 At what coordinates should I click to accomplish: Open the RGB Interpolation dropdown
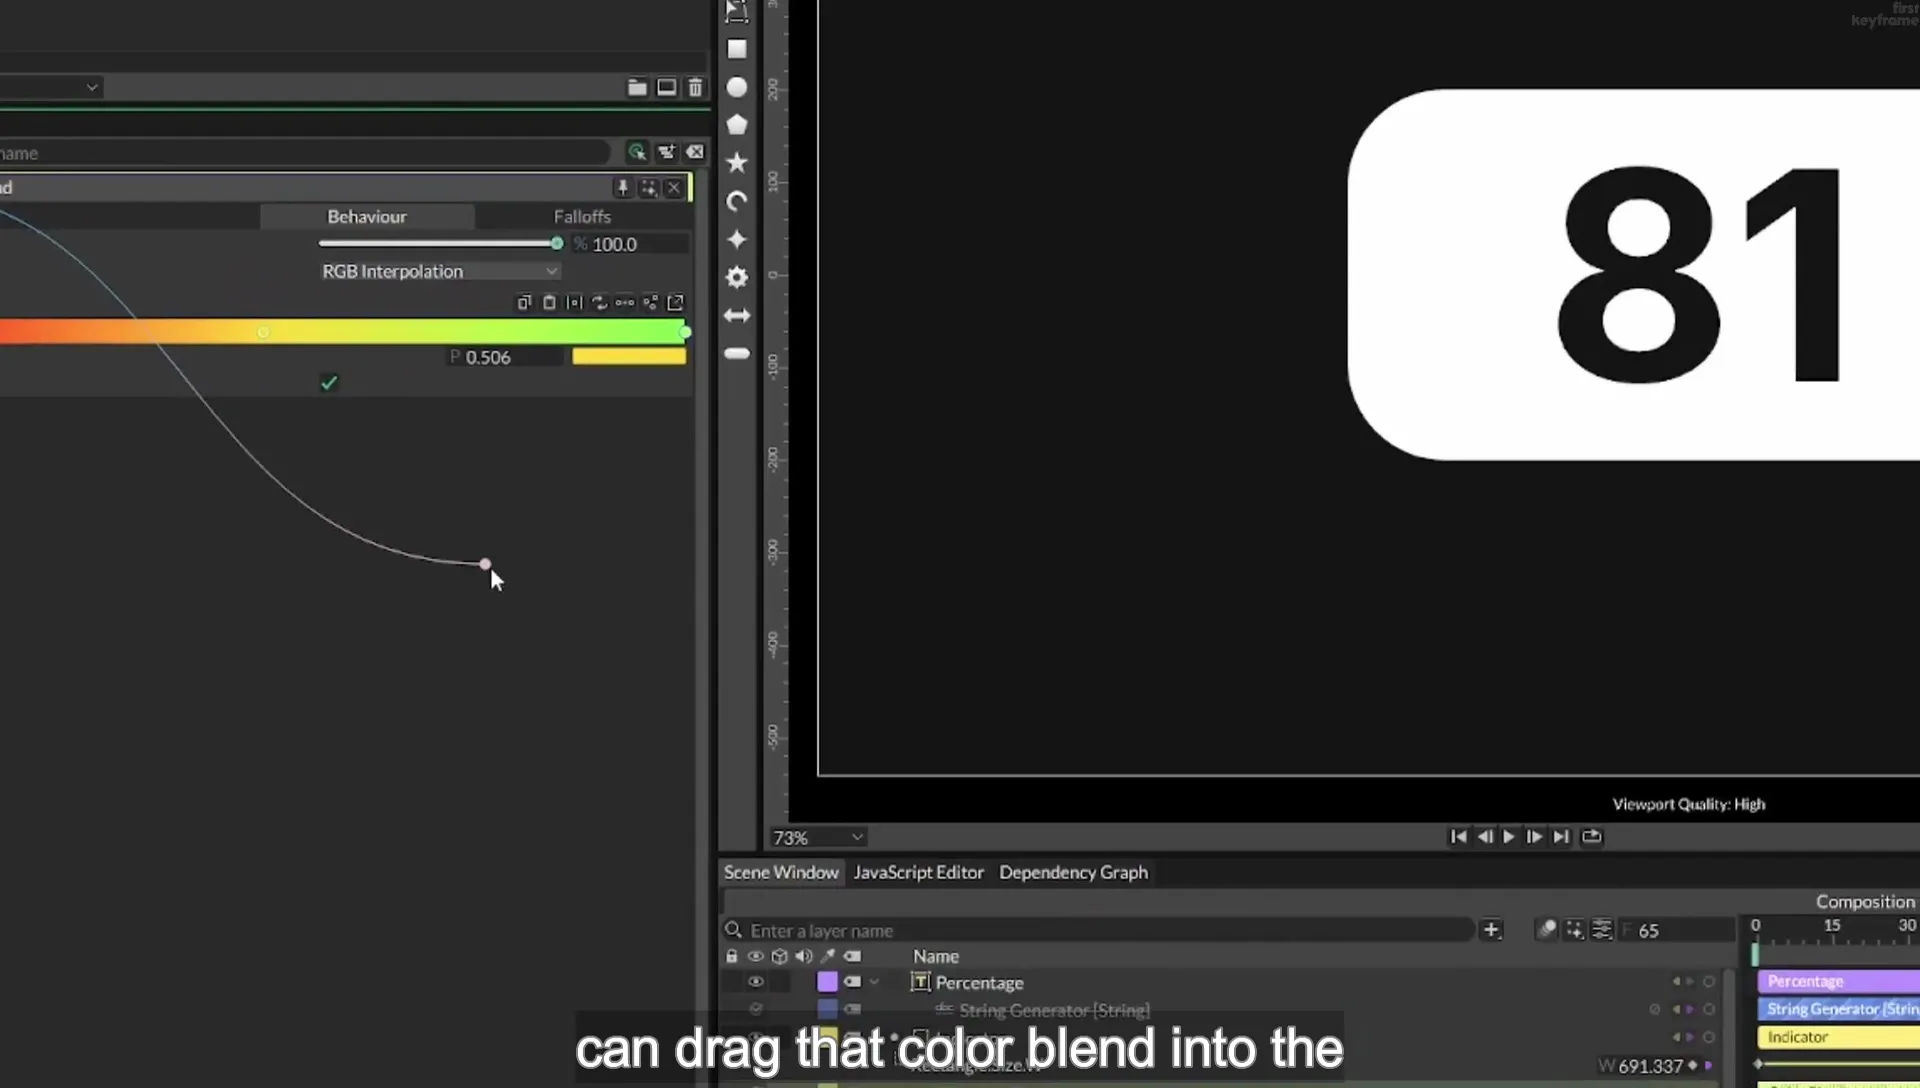coord(439,271)
